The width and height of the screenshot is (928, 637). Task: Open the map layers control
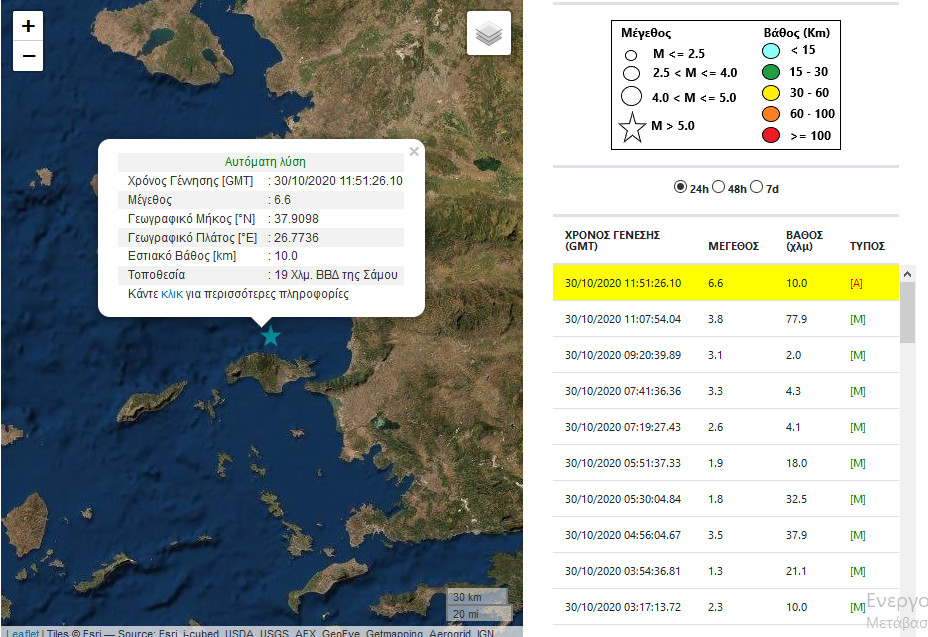(x=488, y=34)
